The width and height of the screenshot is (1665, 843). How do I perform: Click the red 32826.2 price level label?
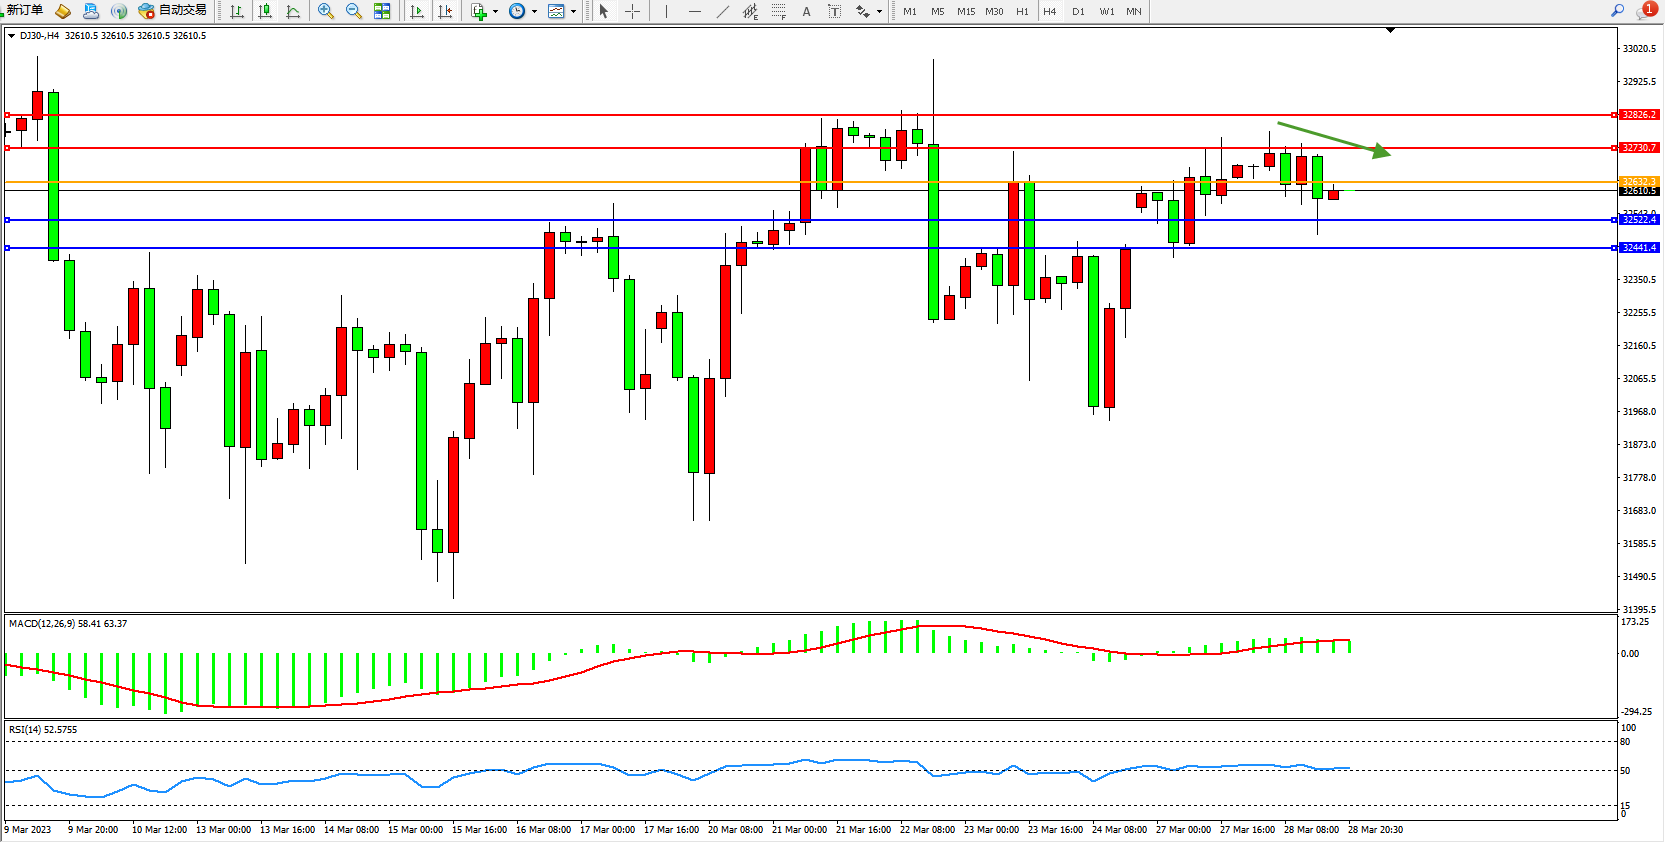pos(1639,115)
